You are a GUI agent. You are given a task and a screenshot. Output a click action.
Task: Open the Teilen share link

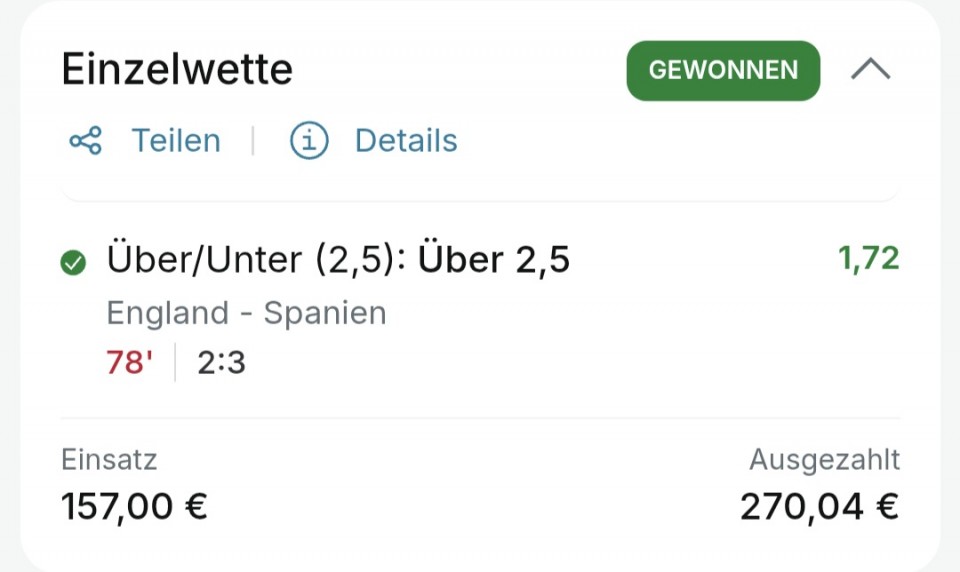176,141
